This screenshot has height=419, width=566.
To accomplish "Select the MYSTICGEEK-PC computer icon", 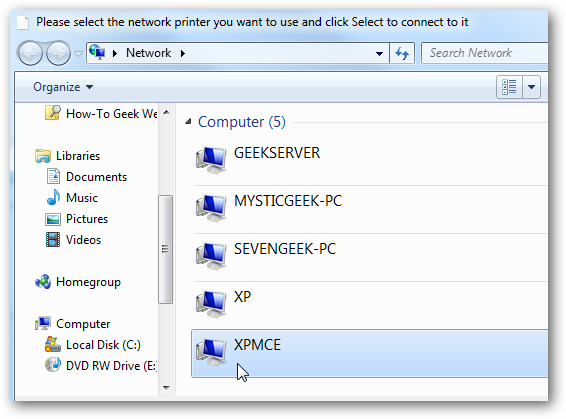I will coord(211,208).
